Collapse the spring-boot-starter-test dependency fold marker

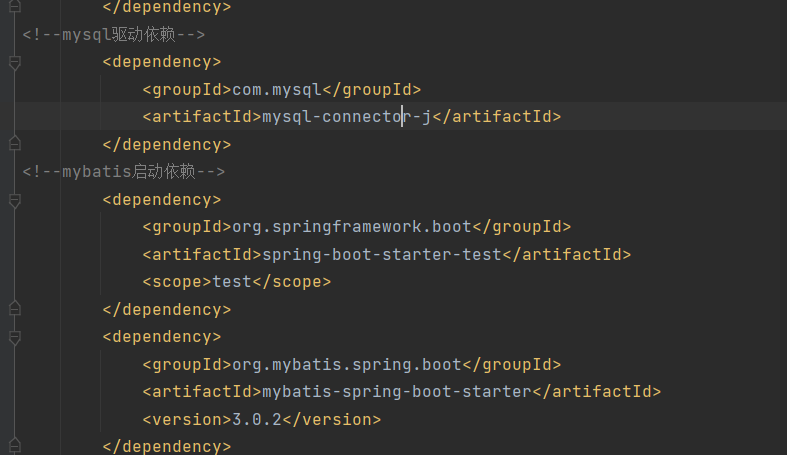point(14,200)
